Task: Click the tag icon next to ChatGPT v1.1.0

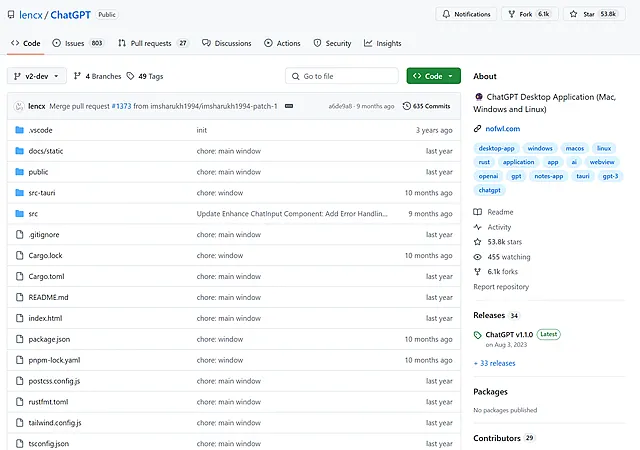Action: coord(478,335)
